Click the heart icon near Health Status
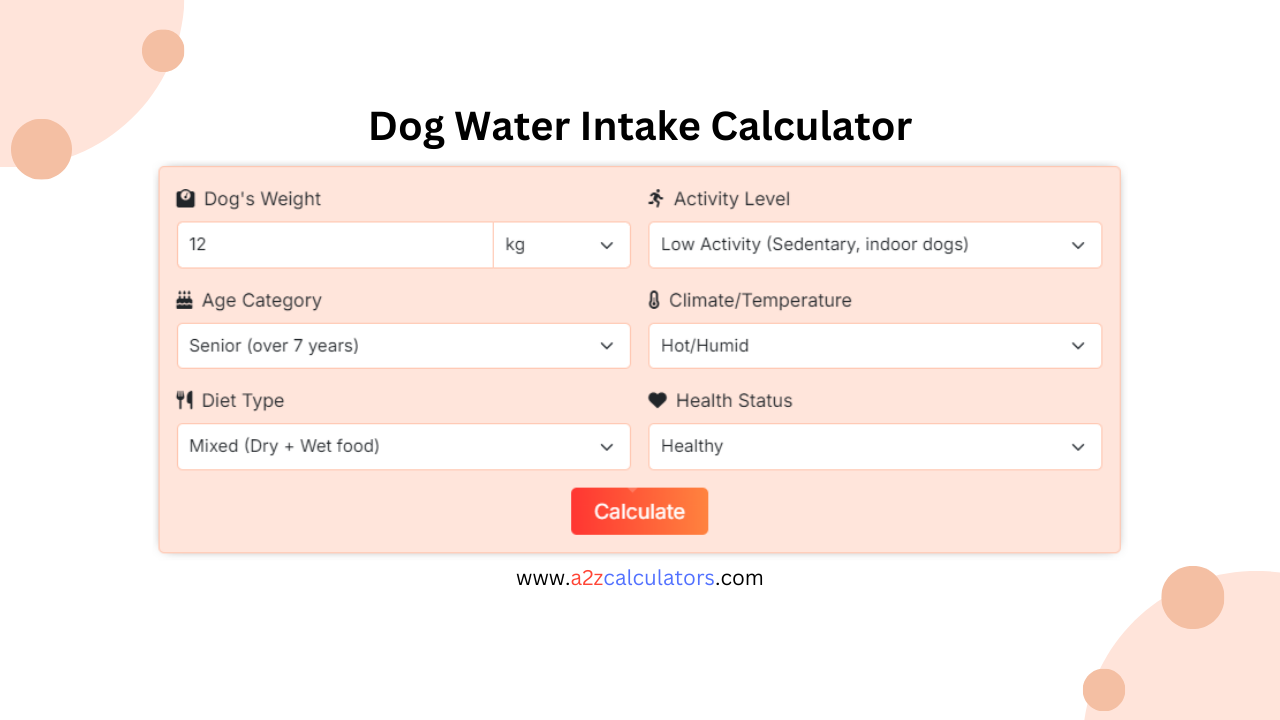The width and height of the screenshot is (1280, 720). 657,400
